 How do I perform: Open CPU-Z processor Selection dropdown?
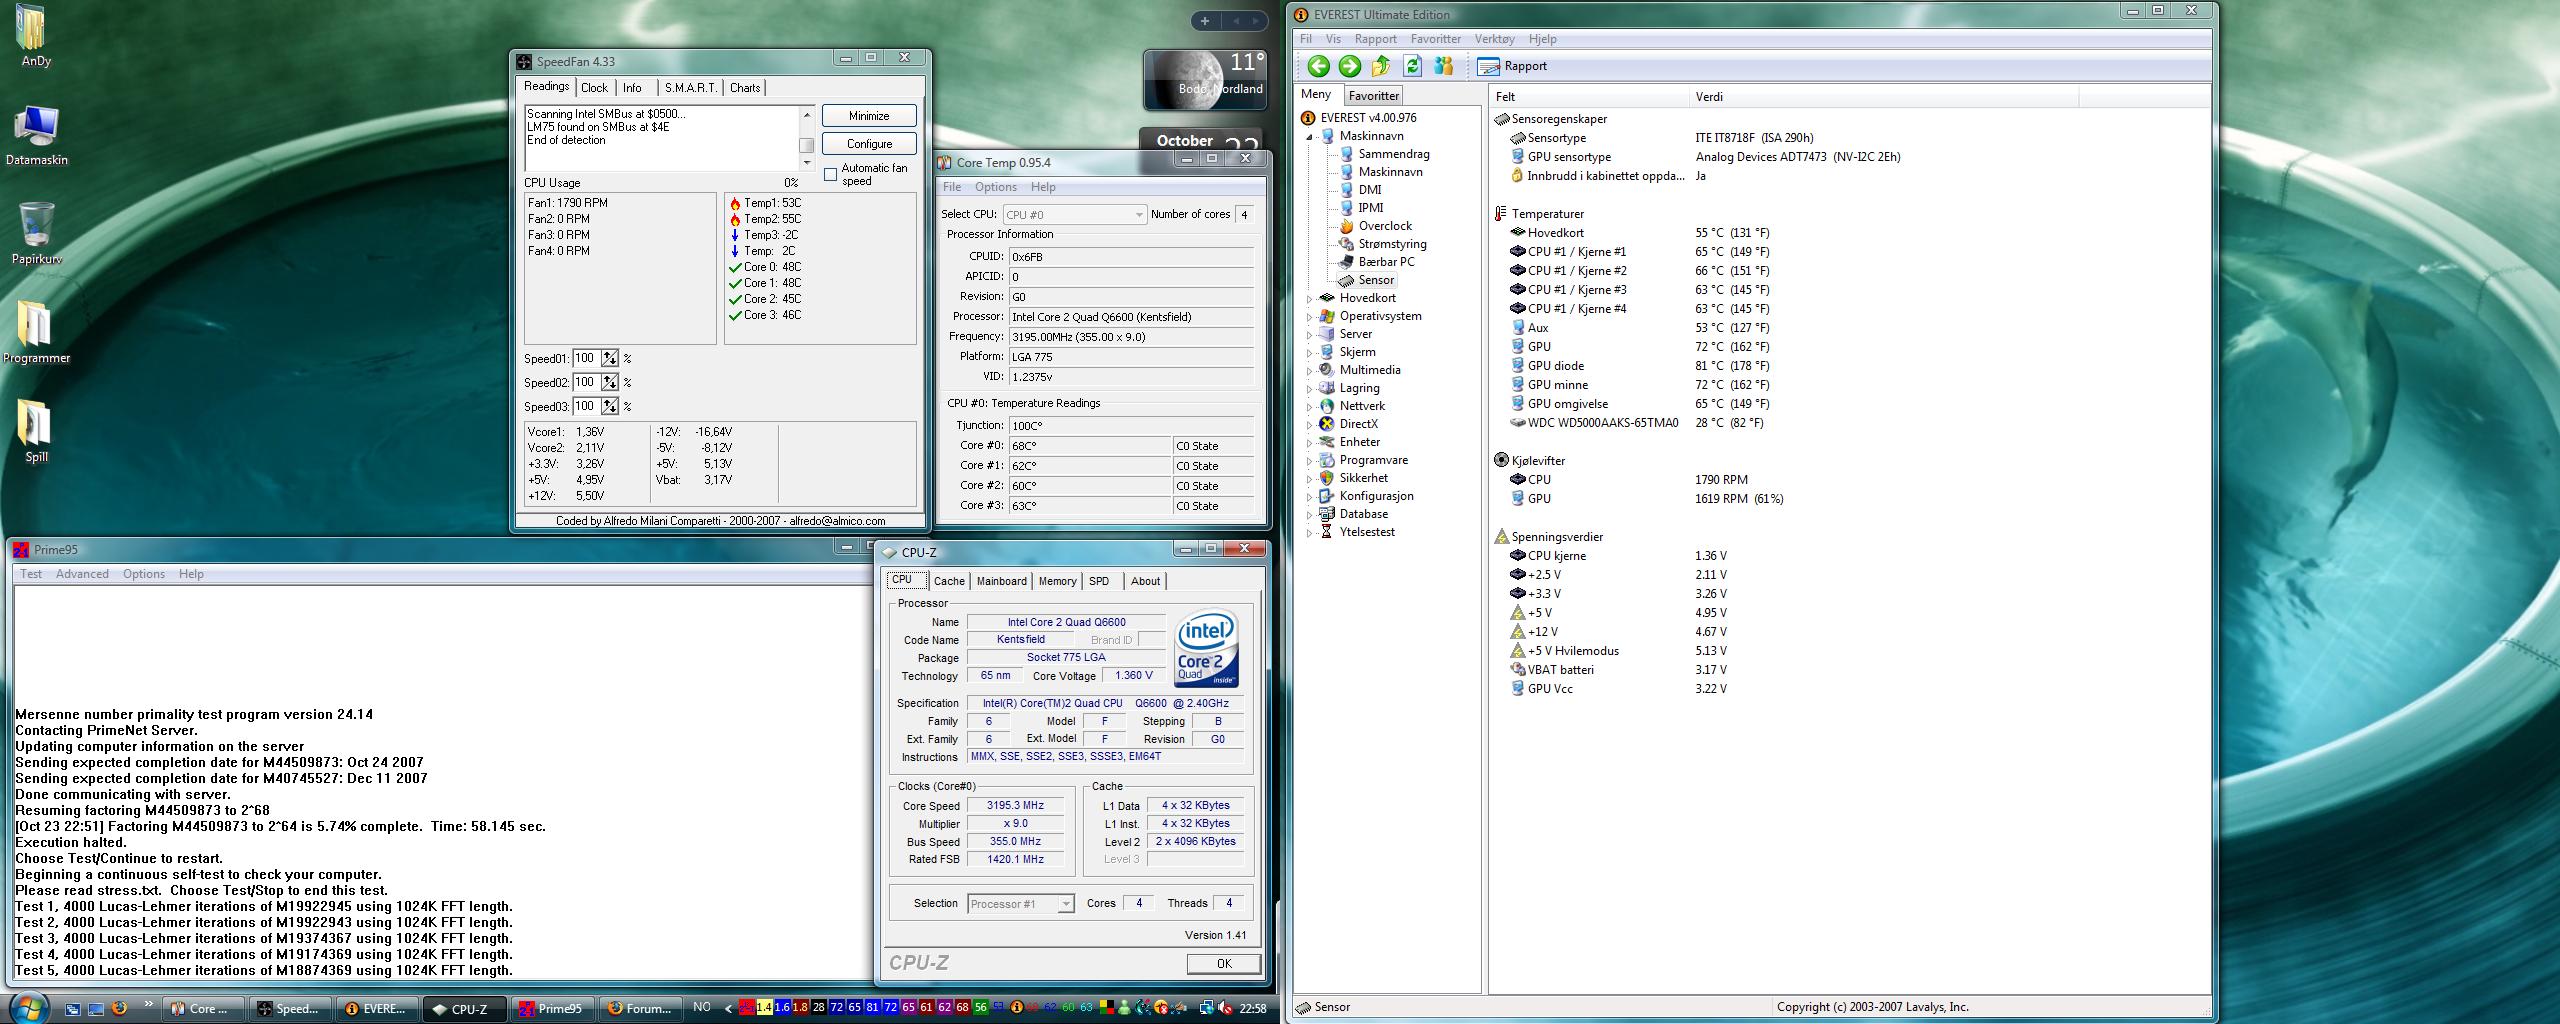1021,904
